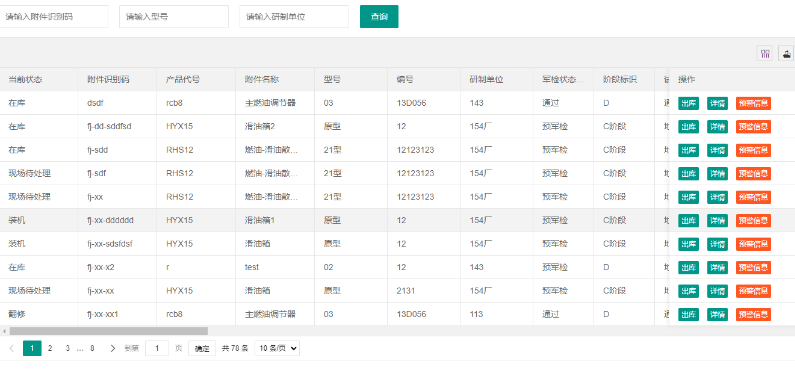795x369 pixels.
Task: Open 详情 for row dsdf
Action: pyautogui.click(x=717, y=103)
